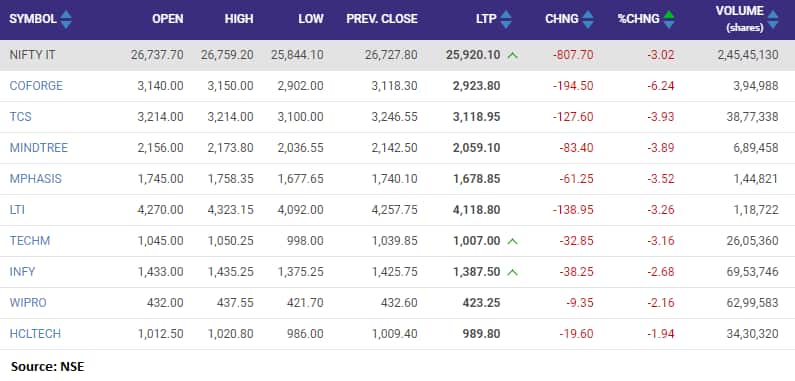The height and width of the screenshot is (381, 795).
Task: Open the LTI symbol link
Action: [17, 210]
